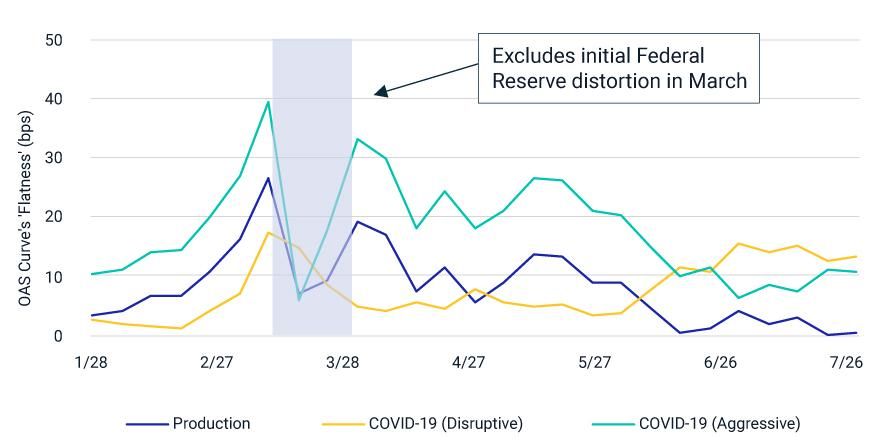Click the 4/27 x-axis date label

(469, 362)
